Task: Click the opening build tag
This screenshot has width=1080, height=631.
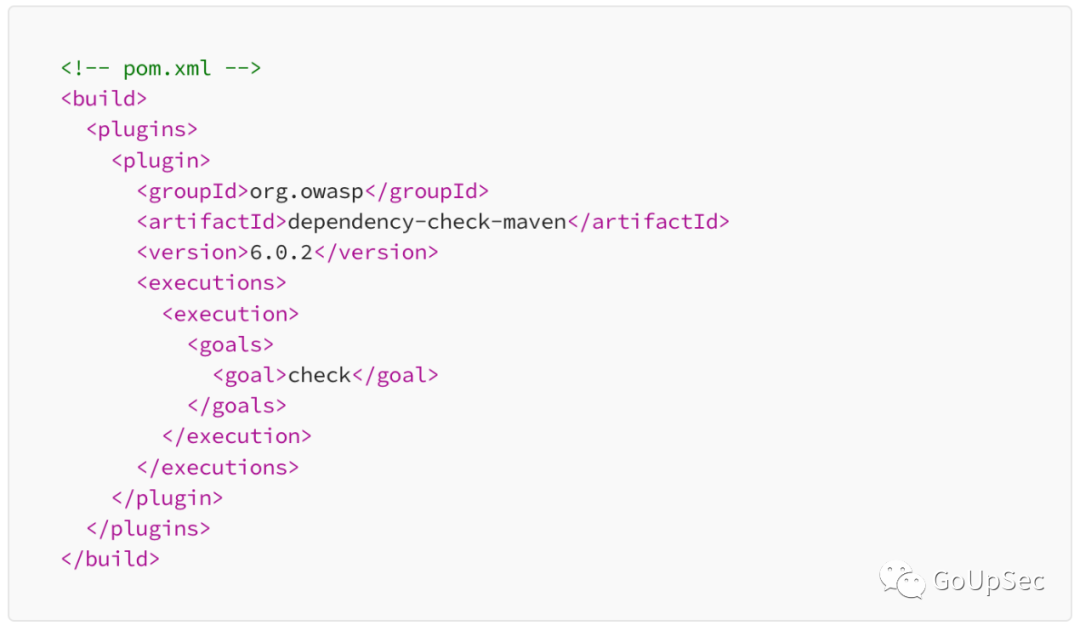Action: [104, 99]
